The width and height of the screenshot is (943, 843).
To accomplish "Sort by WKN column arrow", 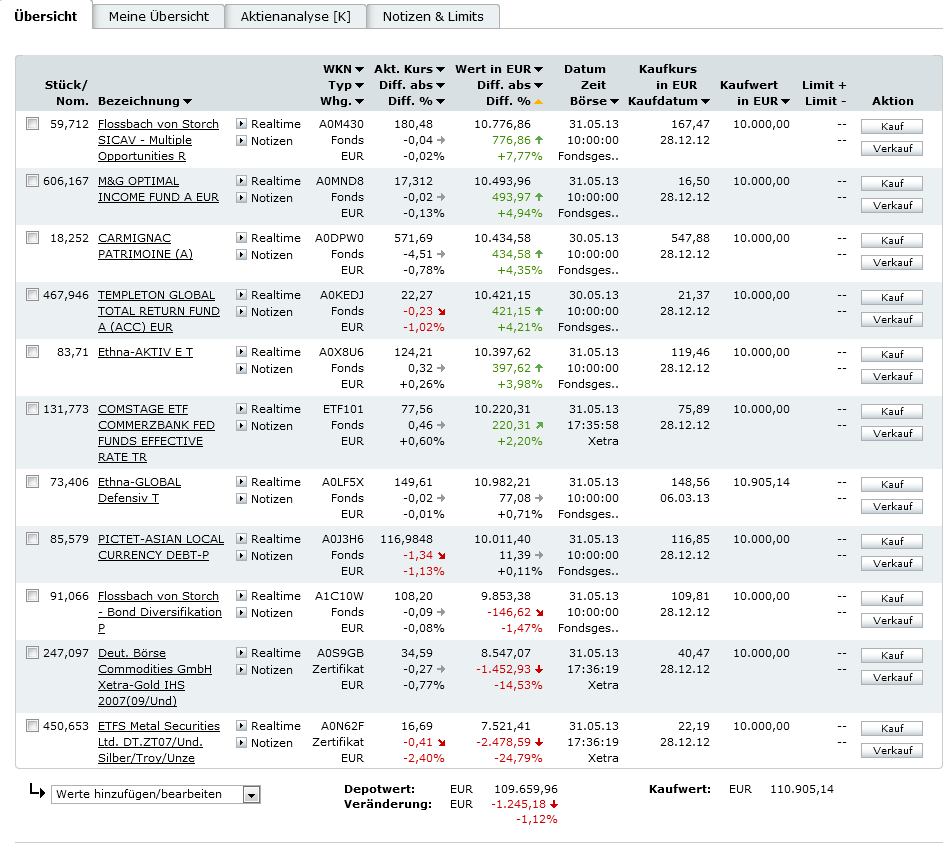I will coord(360,70).
